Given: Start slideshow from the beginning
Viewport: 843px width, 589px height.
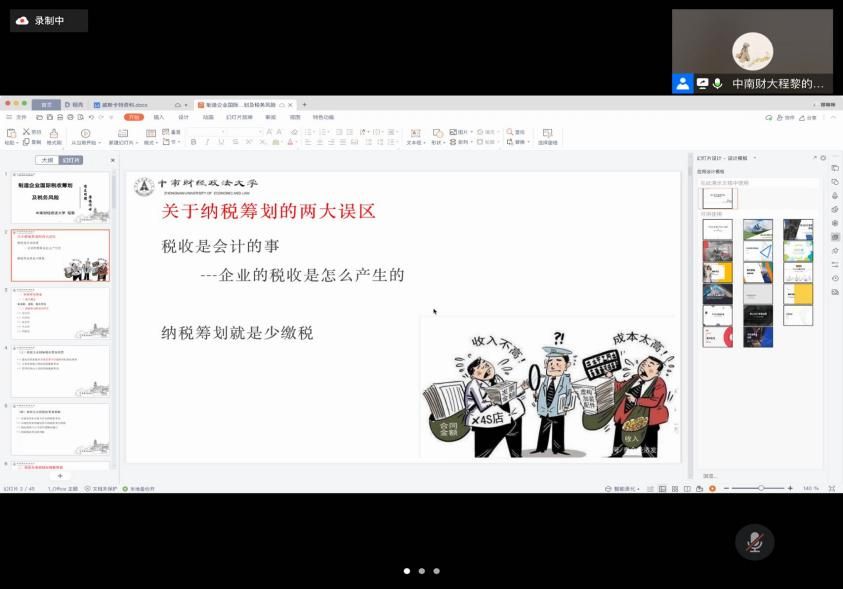Looking at the screenshot, I should click(84, 133).
